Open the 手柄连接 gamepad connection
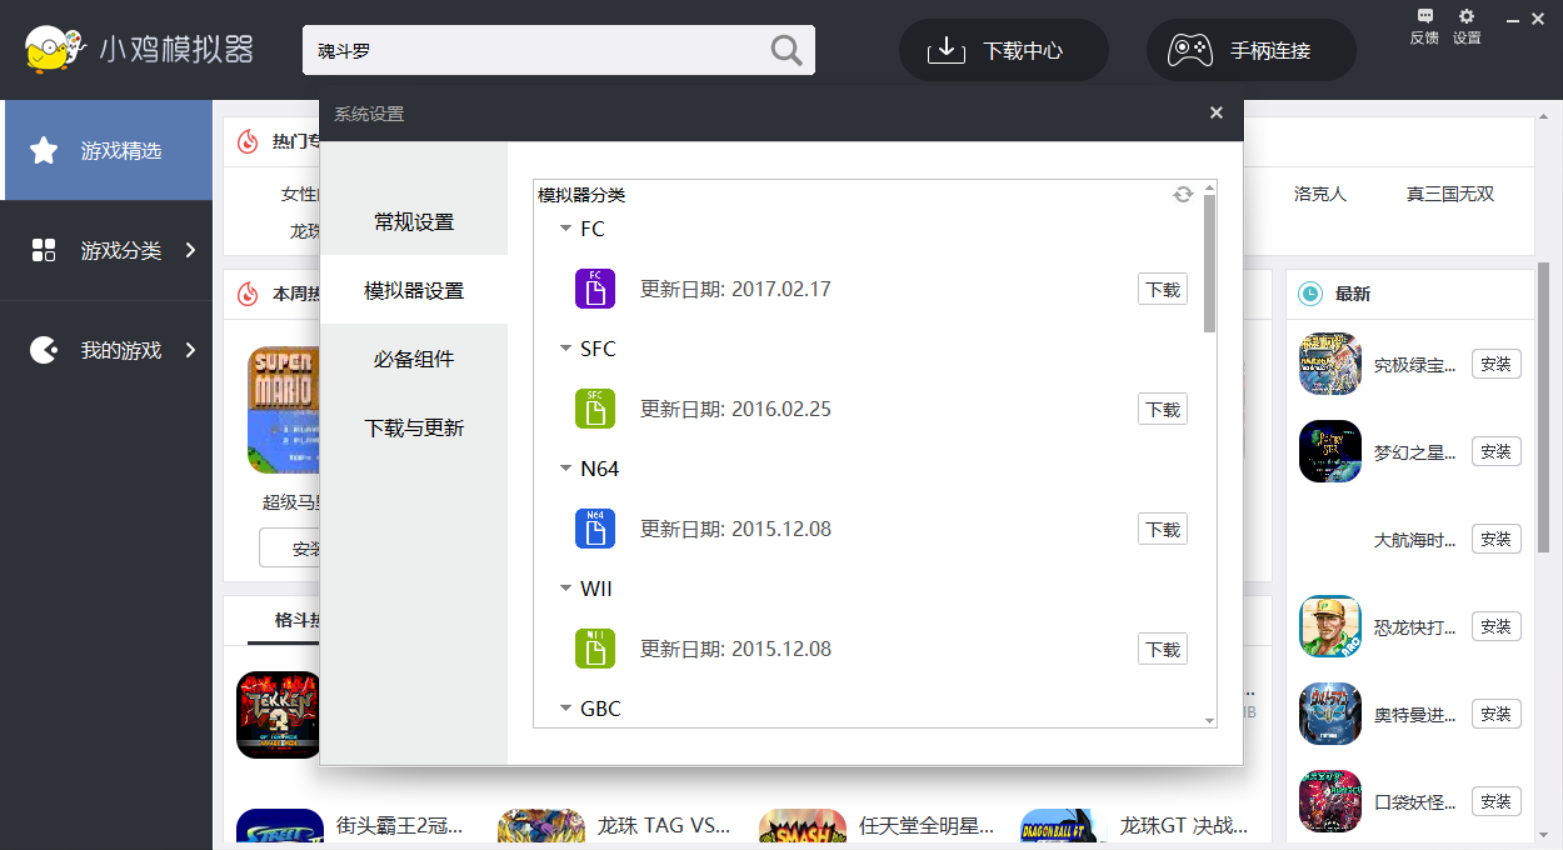 coord(1250,50)
